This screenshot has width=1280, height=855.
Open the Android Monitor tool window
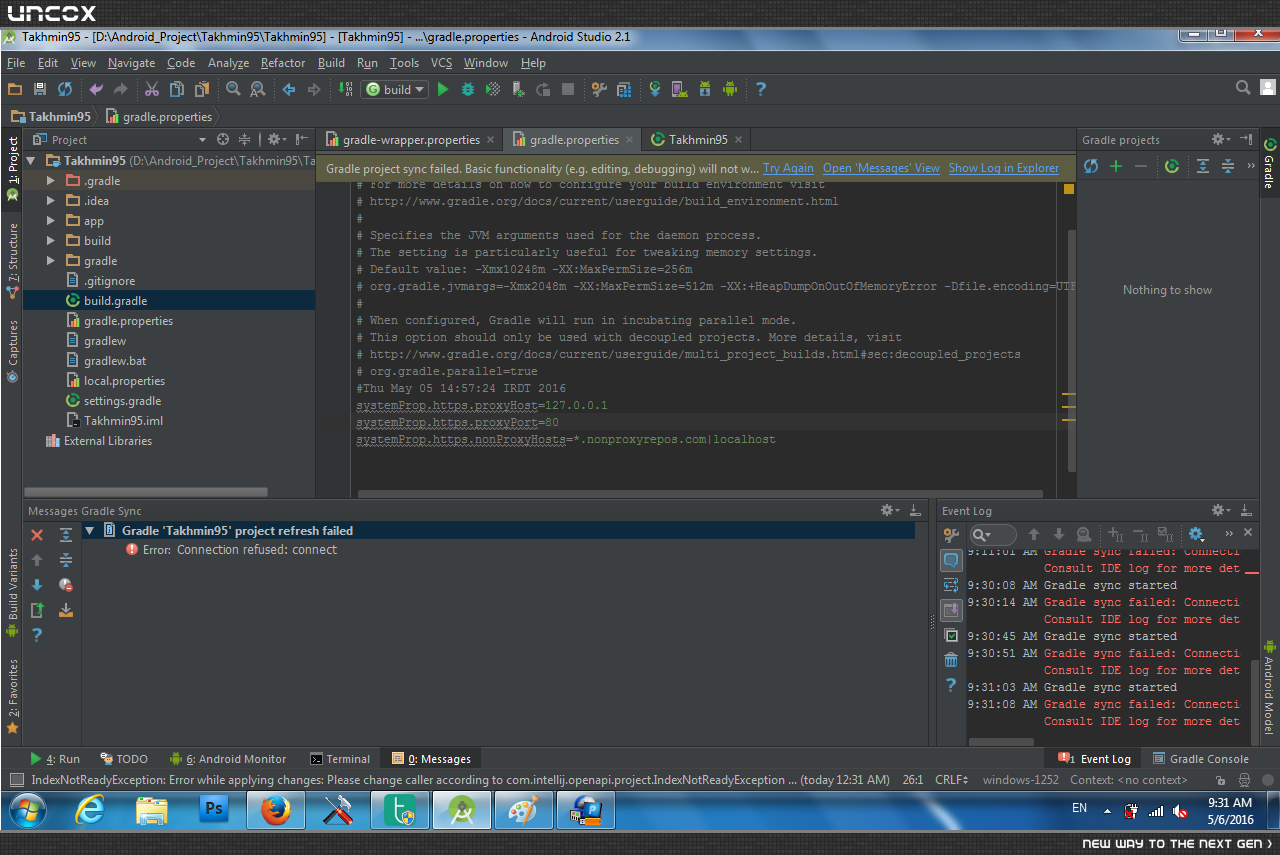point(228,759)
